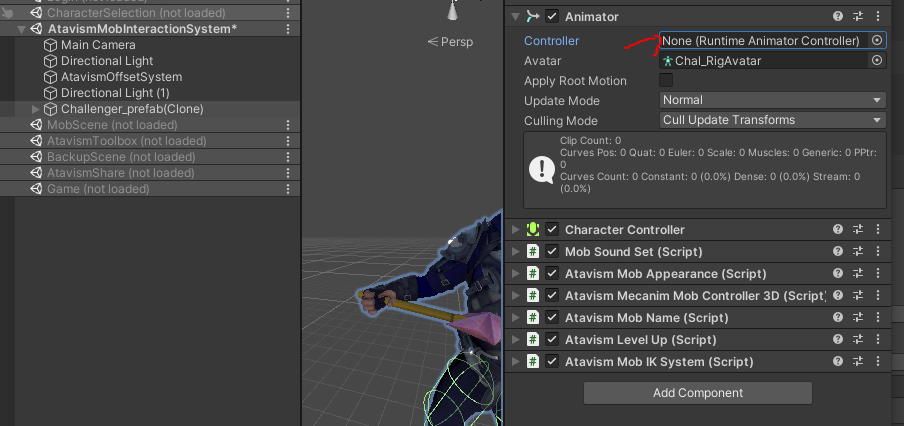Click the Add Component button
904x426 pixels.
698,393
